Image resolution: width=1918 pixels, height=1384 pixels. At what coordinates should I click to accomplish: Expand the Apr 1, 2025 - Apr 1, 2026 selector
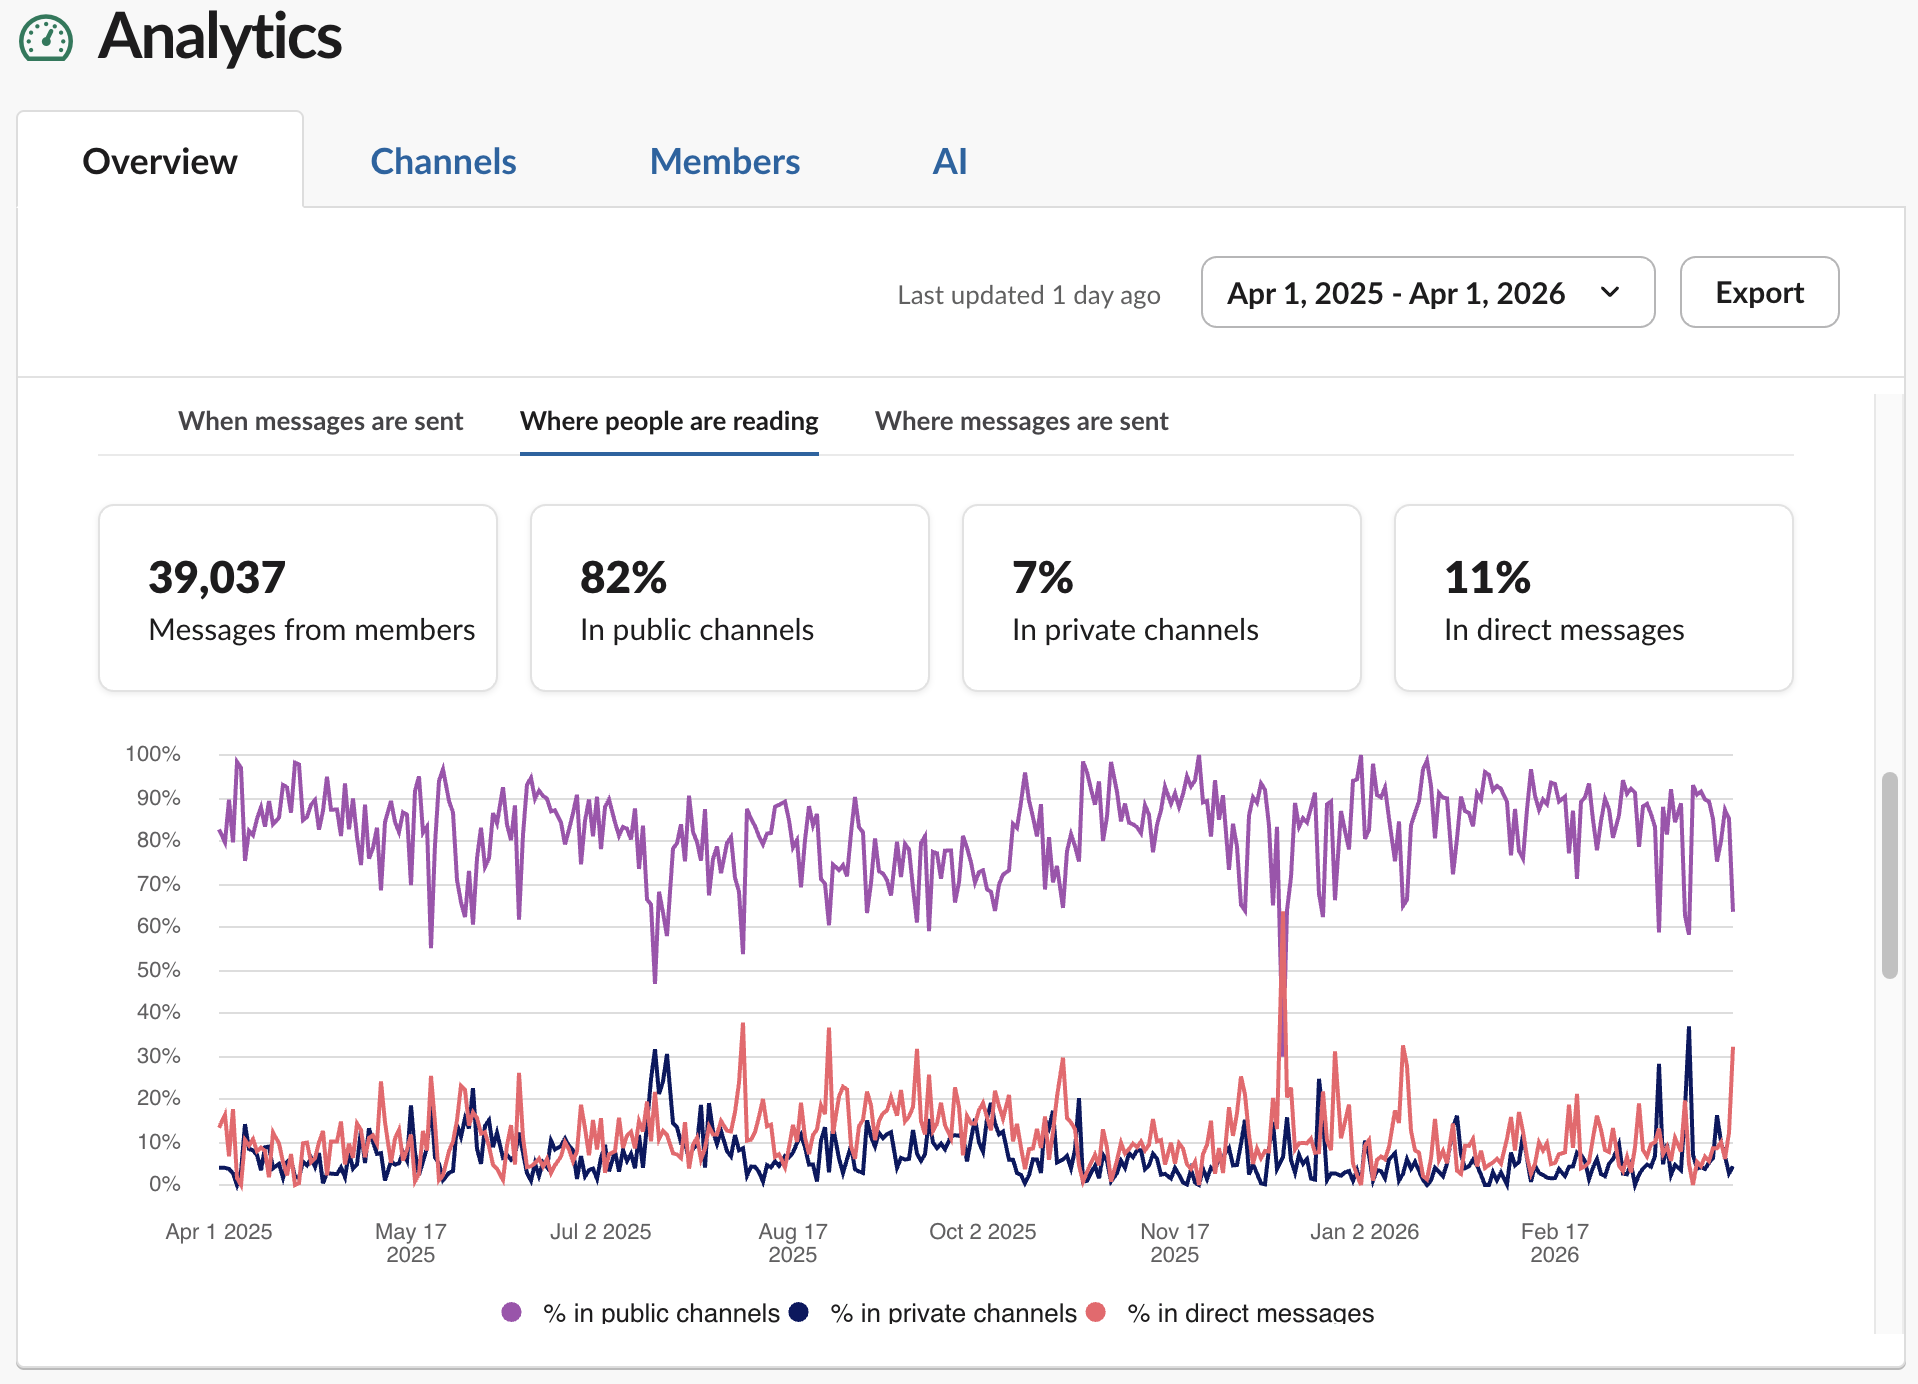pos(1427,292)
